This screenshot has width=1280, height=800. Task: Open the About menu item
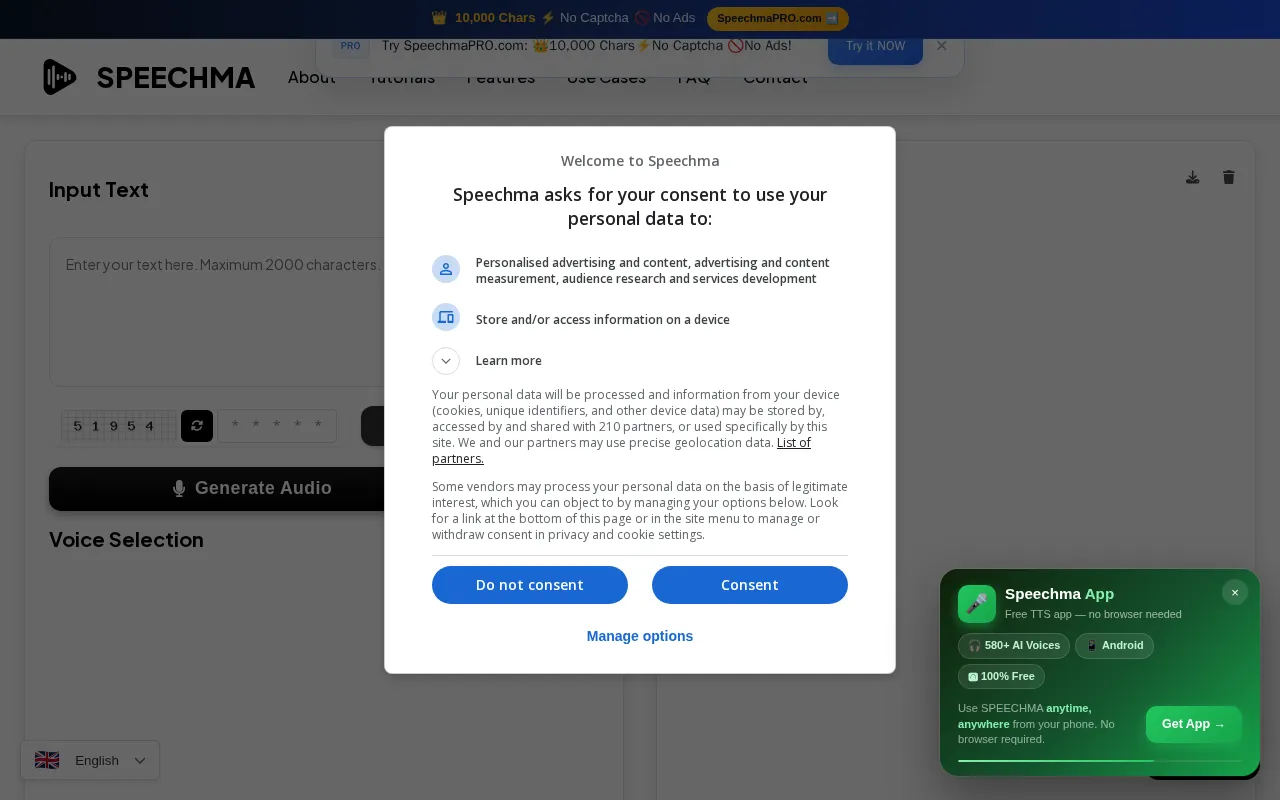point(312,78)
